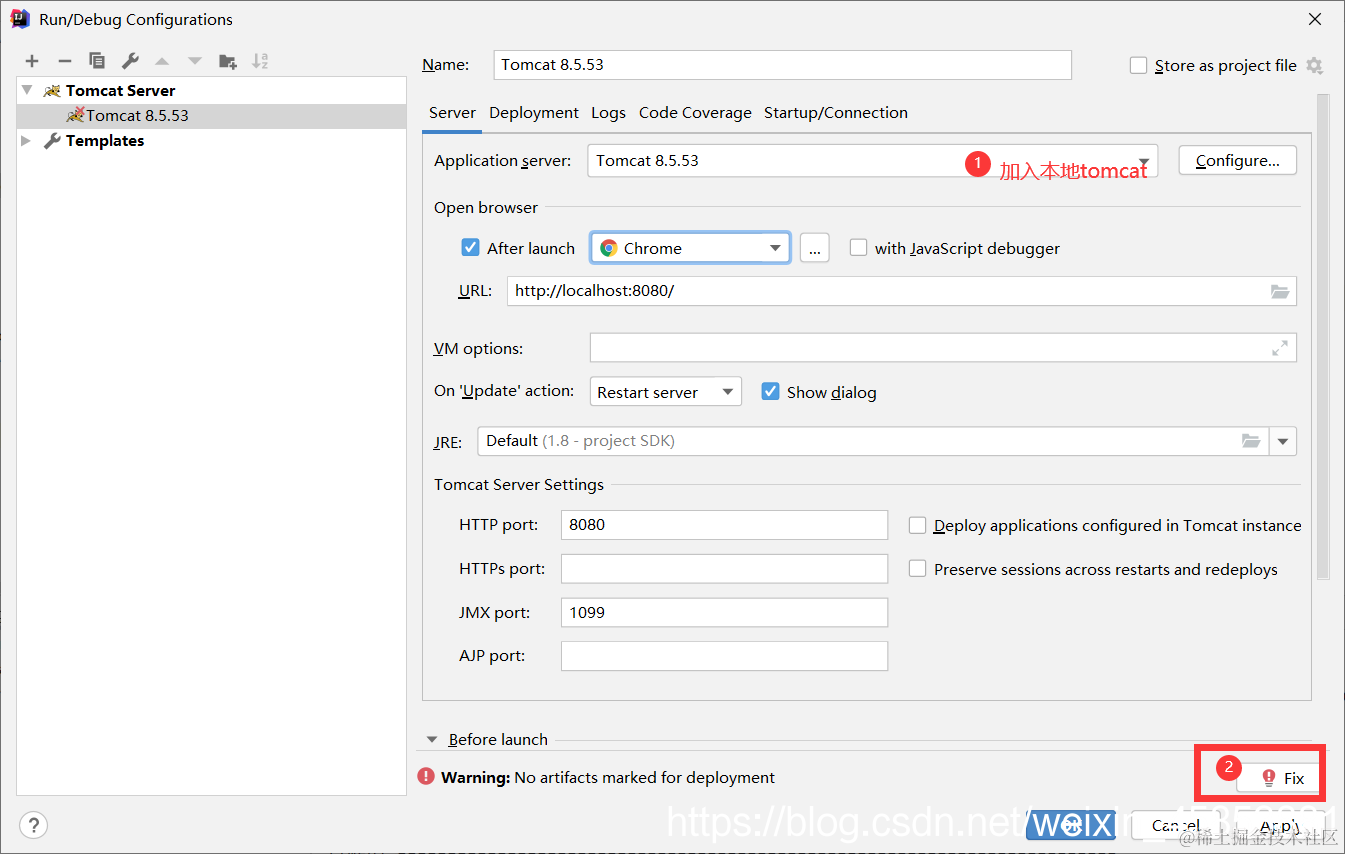The height and width of the screenshot is (854, 1345).
Task: Click HTTP port field
Action: click(724, 525)
